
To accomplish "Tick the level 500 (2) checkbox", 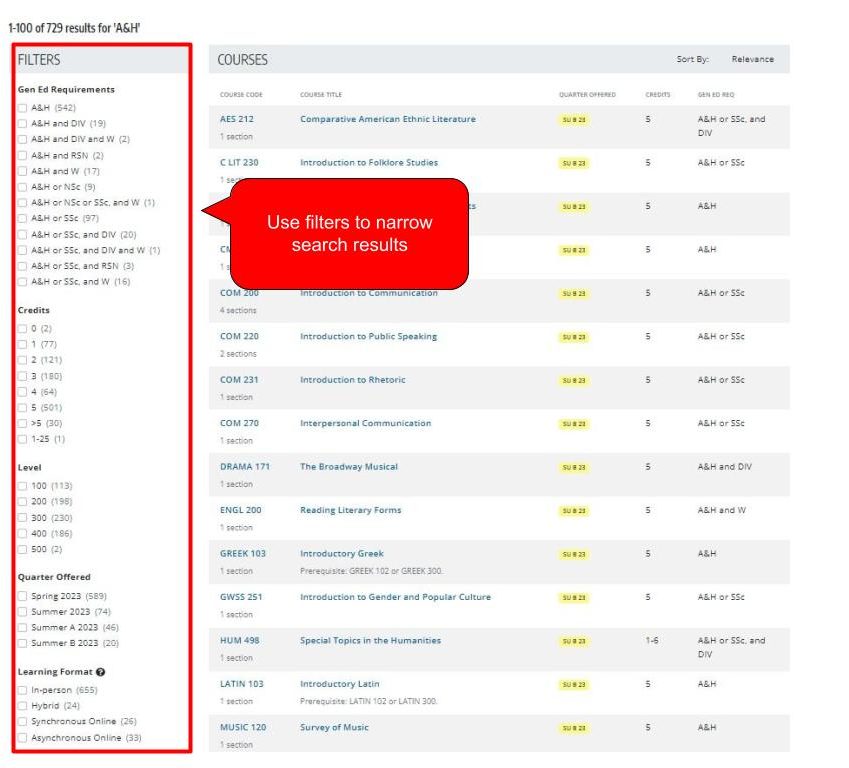I will point(22,550).
